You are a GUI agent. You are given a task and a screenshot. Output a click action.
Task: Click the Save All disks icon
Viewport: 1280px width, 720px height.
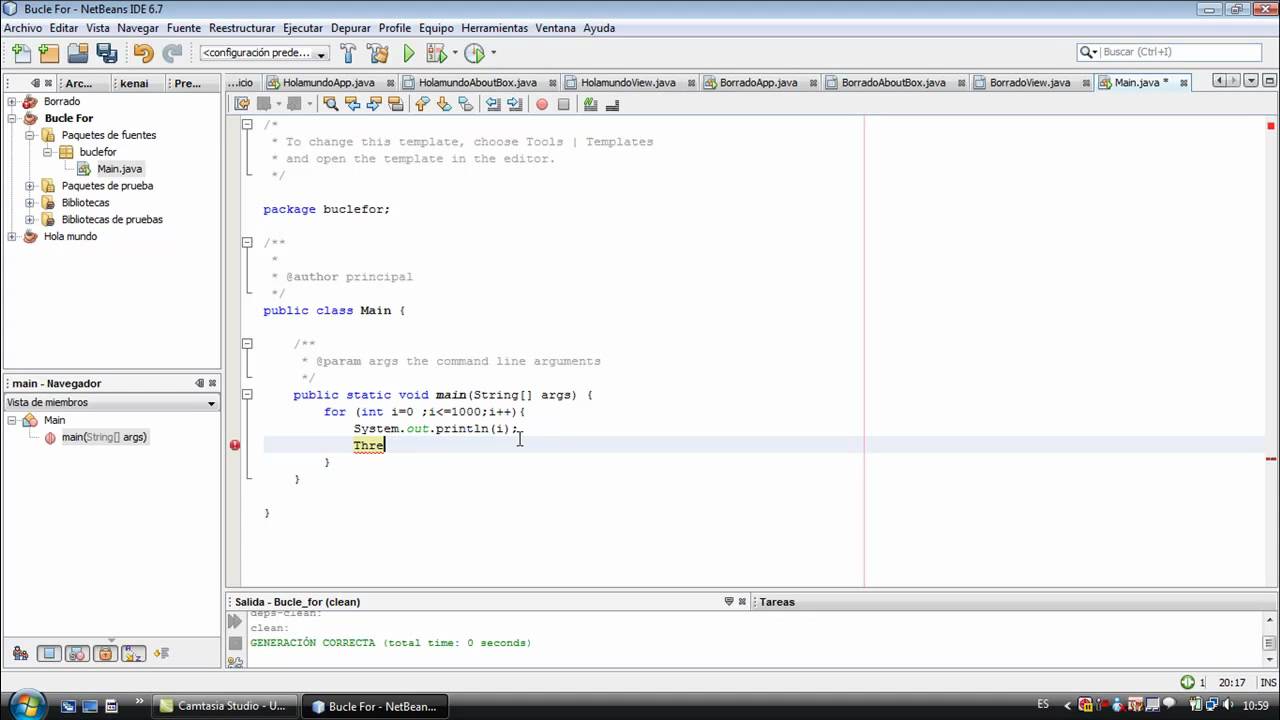tap(107, 53)
